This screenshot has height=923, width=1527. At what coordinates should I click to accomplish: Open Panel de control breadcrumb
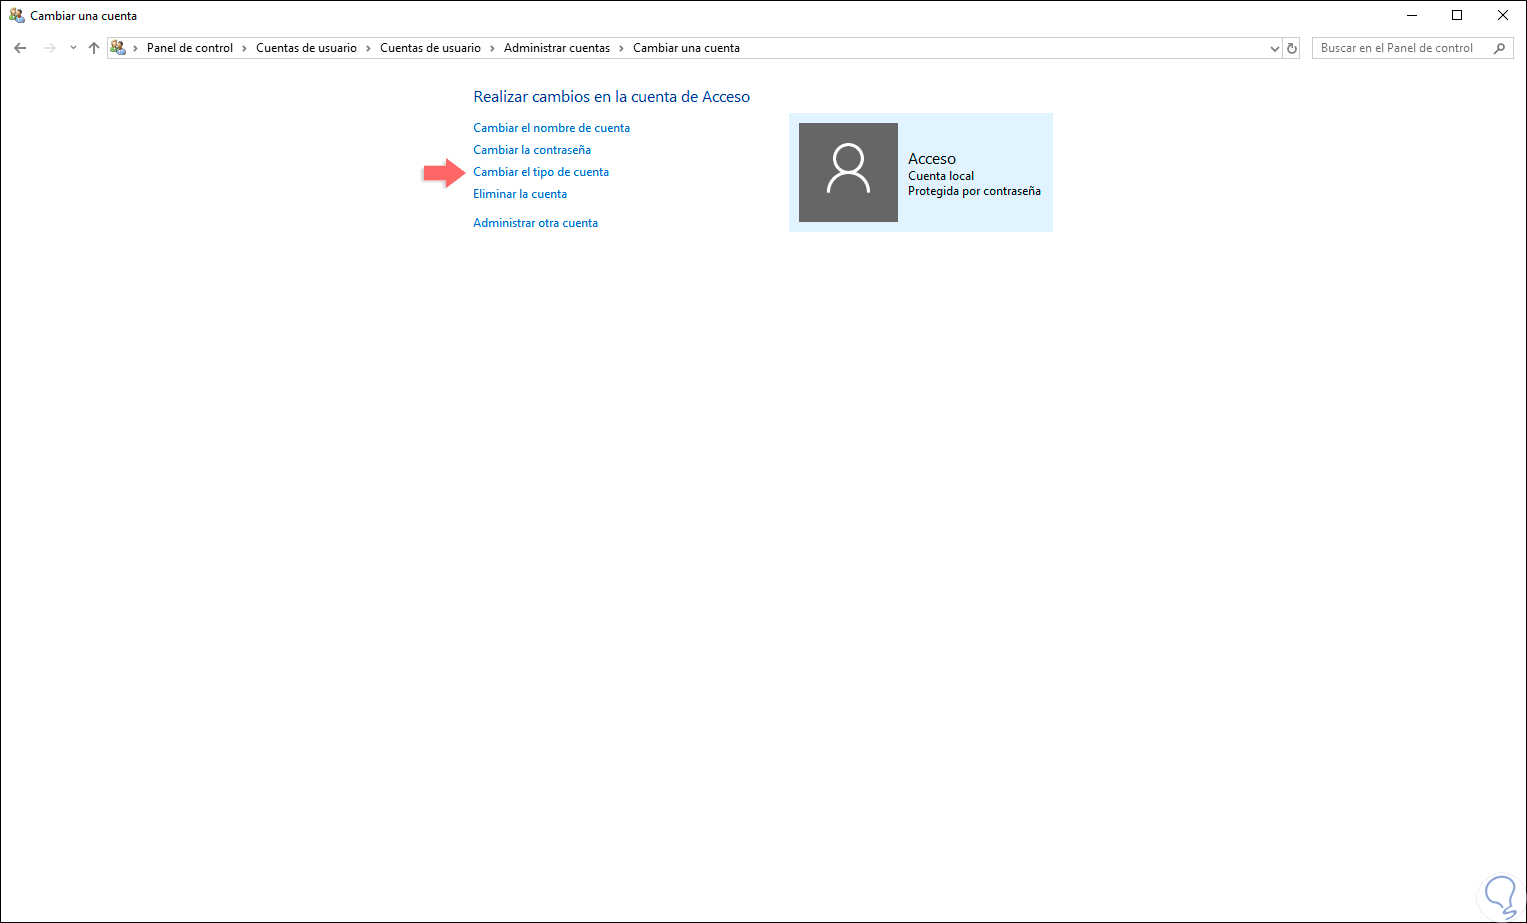click(x=190, y=48)
